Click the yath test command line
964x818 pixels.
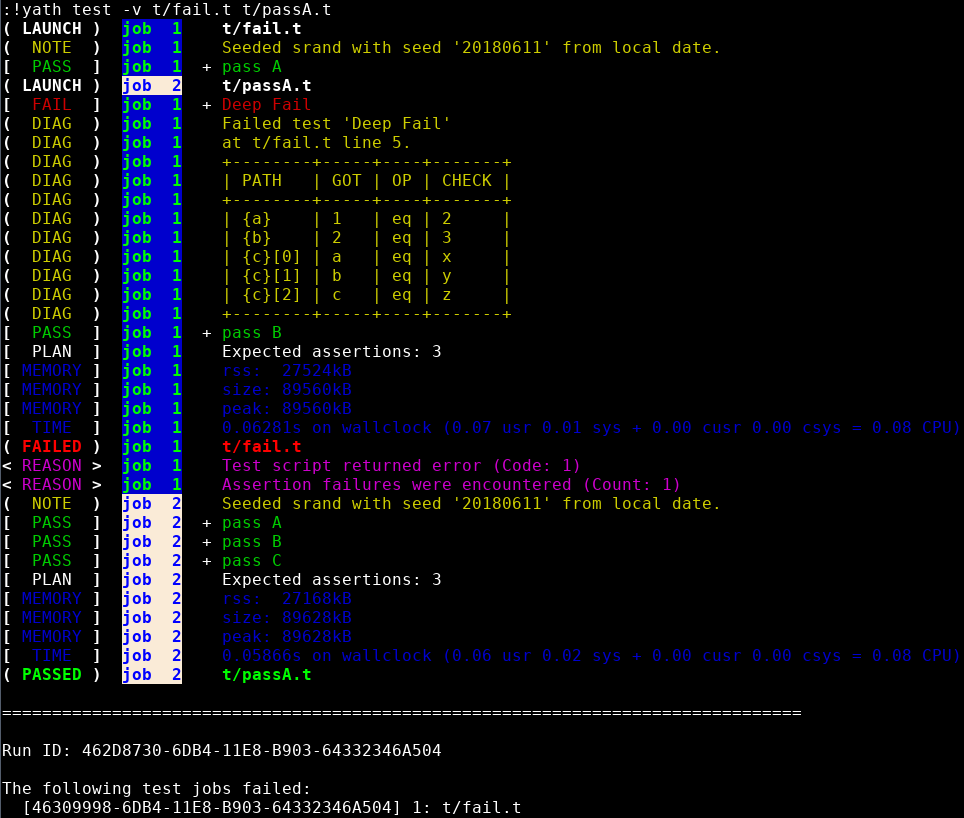166,10
